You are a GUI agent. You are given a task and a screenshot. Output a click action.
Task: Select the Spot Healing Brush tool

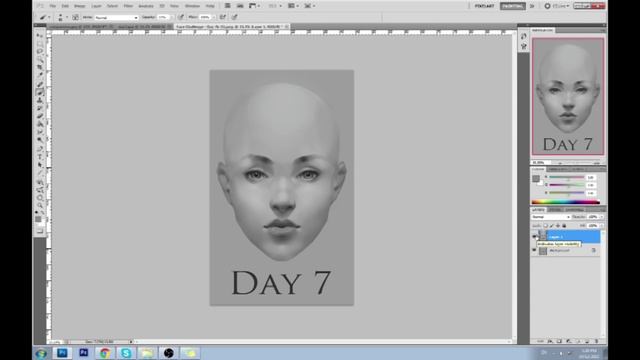point(40,84)
